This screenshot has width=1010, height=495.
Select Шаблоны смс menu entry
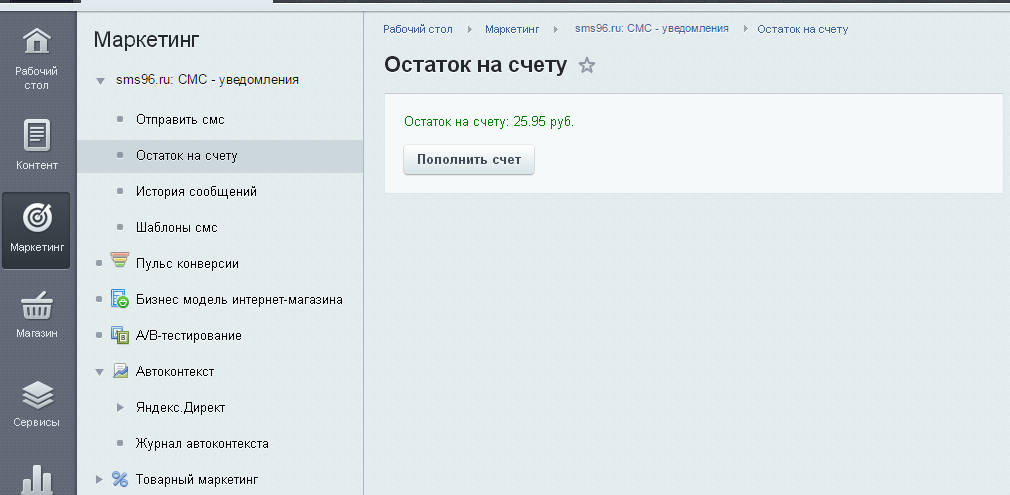point(176,227)
